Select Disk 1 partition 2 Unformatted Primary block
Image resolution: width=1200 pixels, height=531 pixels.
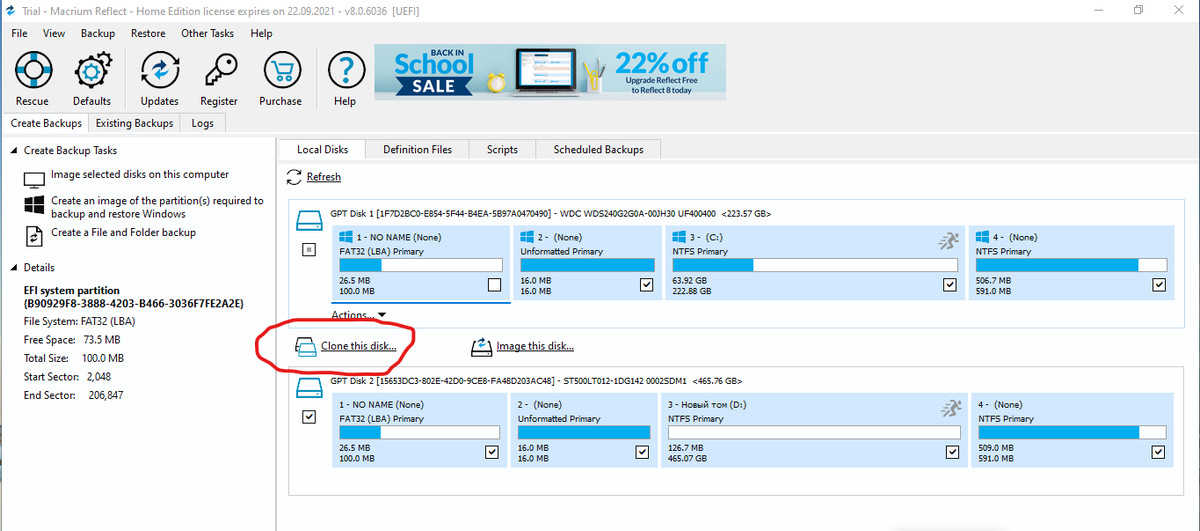pyautogui.click(x=585, y=261)
